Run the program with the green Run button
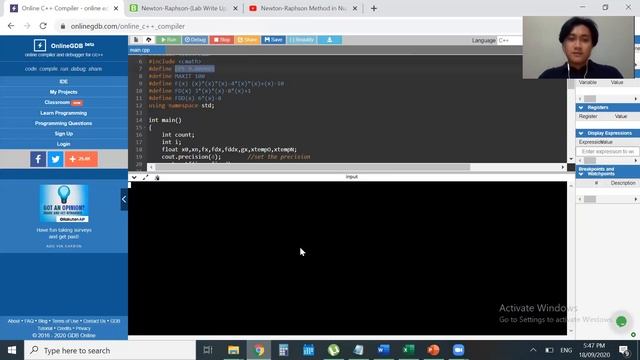The width and height of the screenshot is (640, 360). click(169, 40)
